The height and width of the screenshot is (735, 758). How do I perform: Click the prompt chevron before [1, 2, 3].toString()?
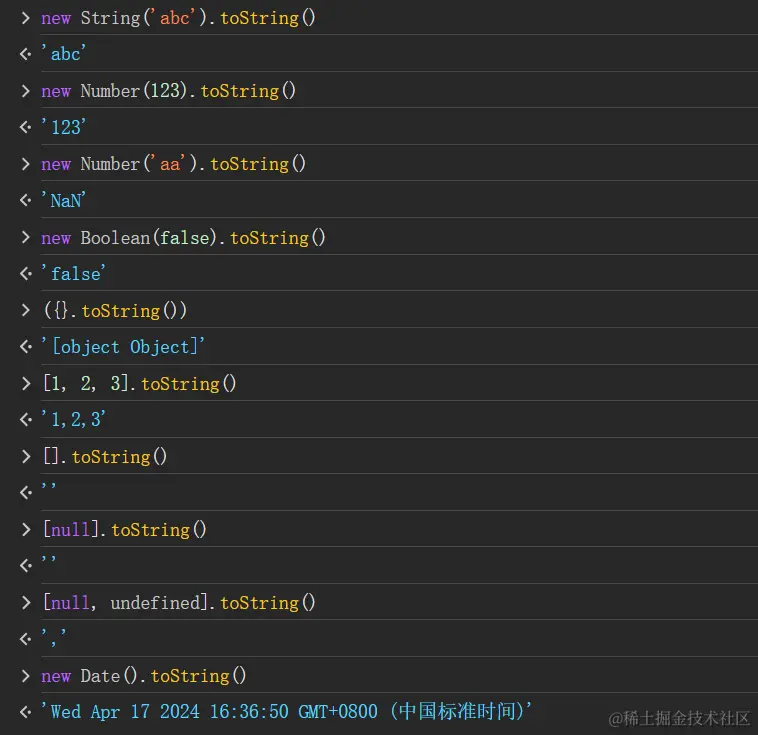tap(26, 384)
